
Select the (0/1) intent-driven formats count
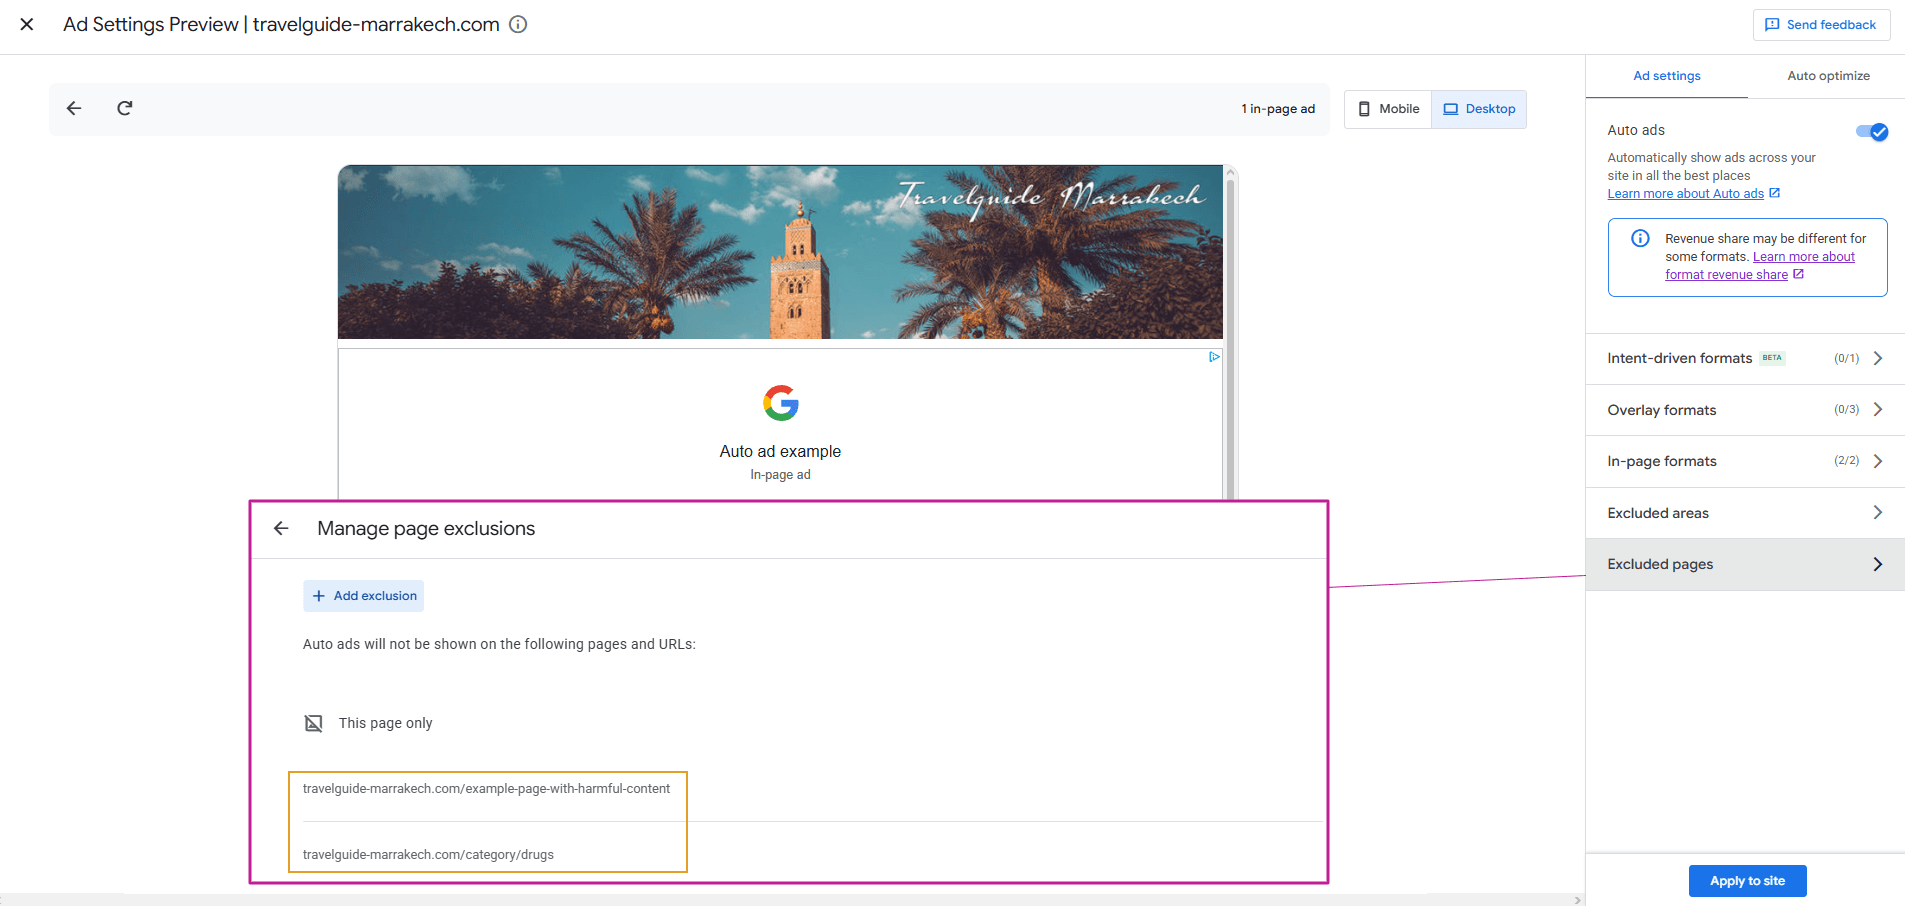pyautogui.click(x=1846, y=358)
